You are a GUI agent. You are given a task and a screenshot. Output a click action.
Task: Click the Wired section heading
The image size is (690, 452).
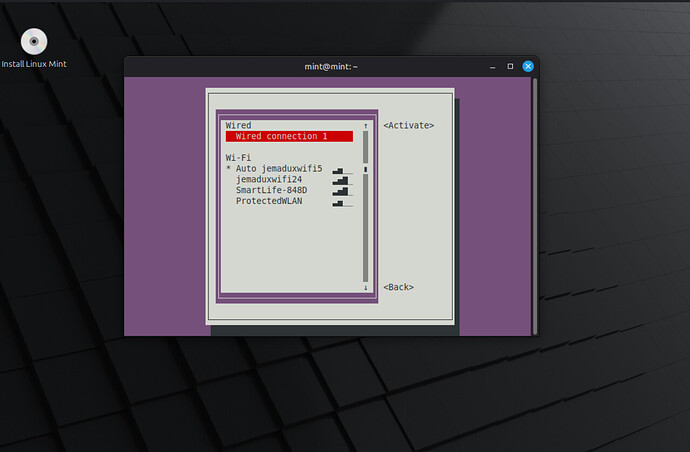coord(238,125)
